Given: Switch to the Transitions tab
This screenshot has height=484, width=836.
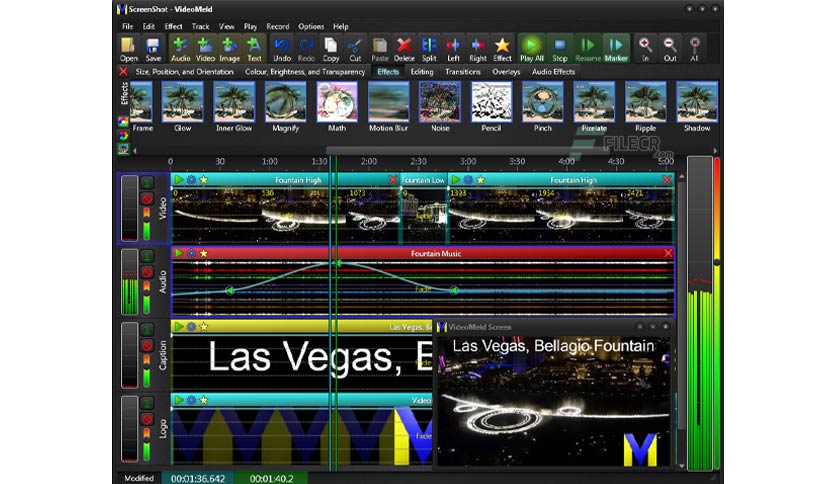Looking at the screenshot, I should click(x=463, y=71).
